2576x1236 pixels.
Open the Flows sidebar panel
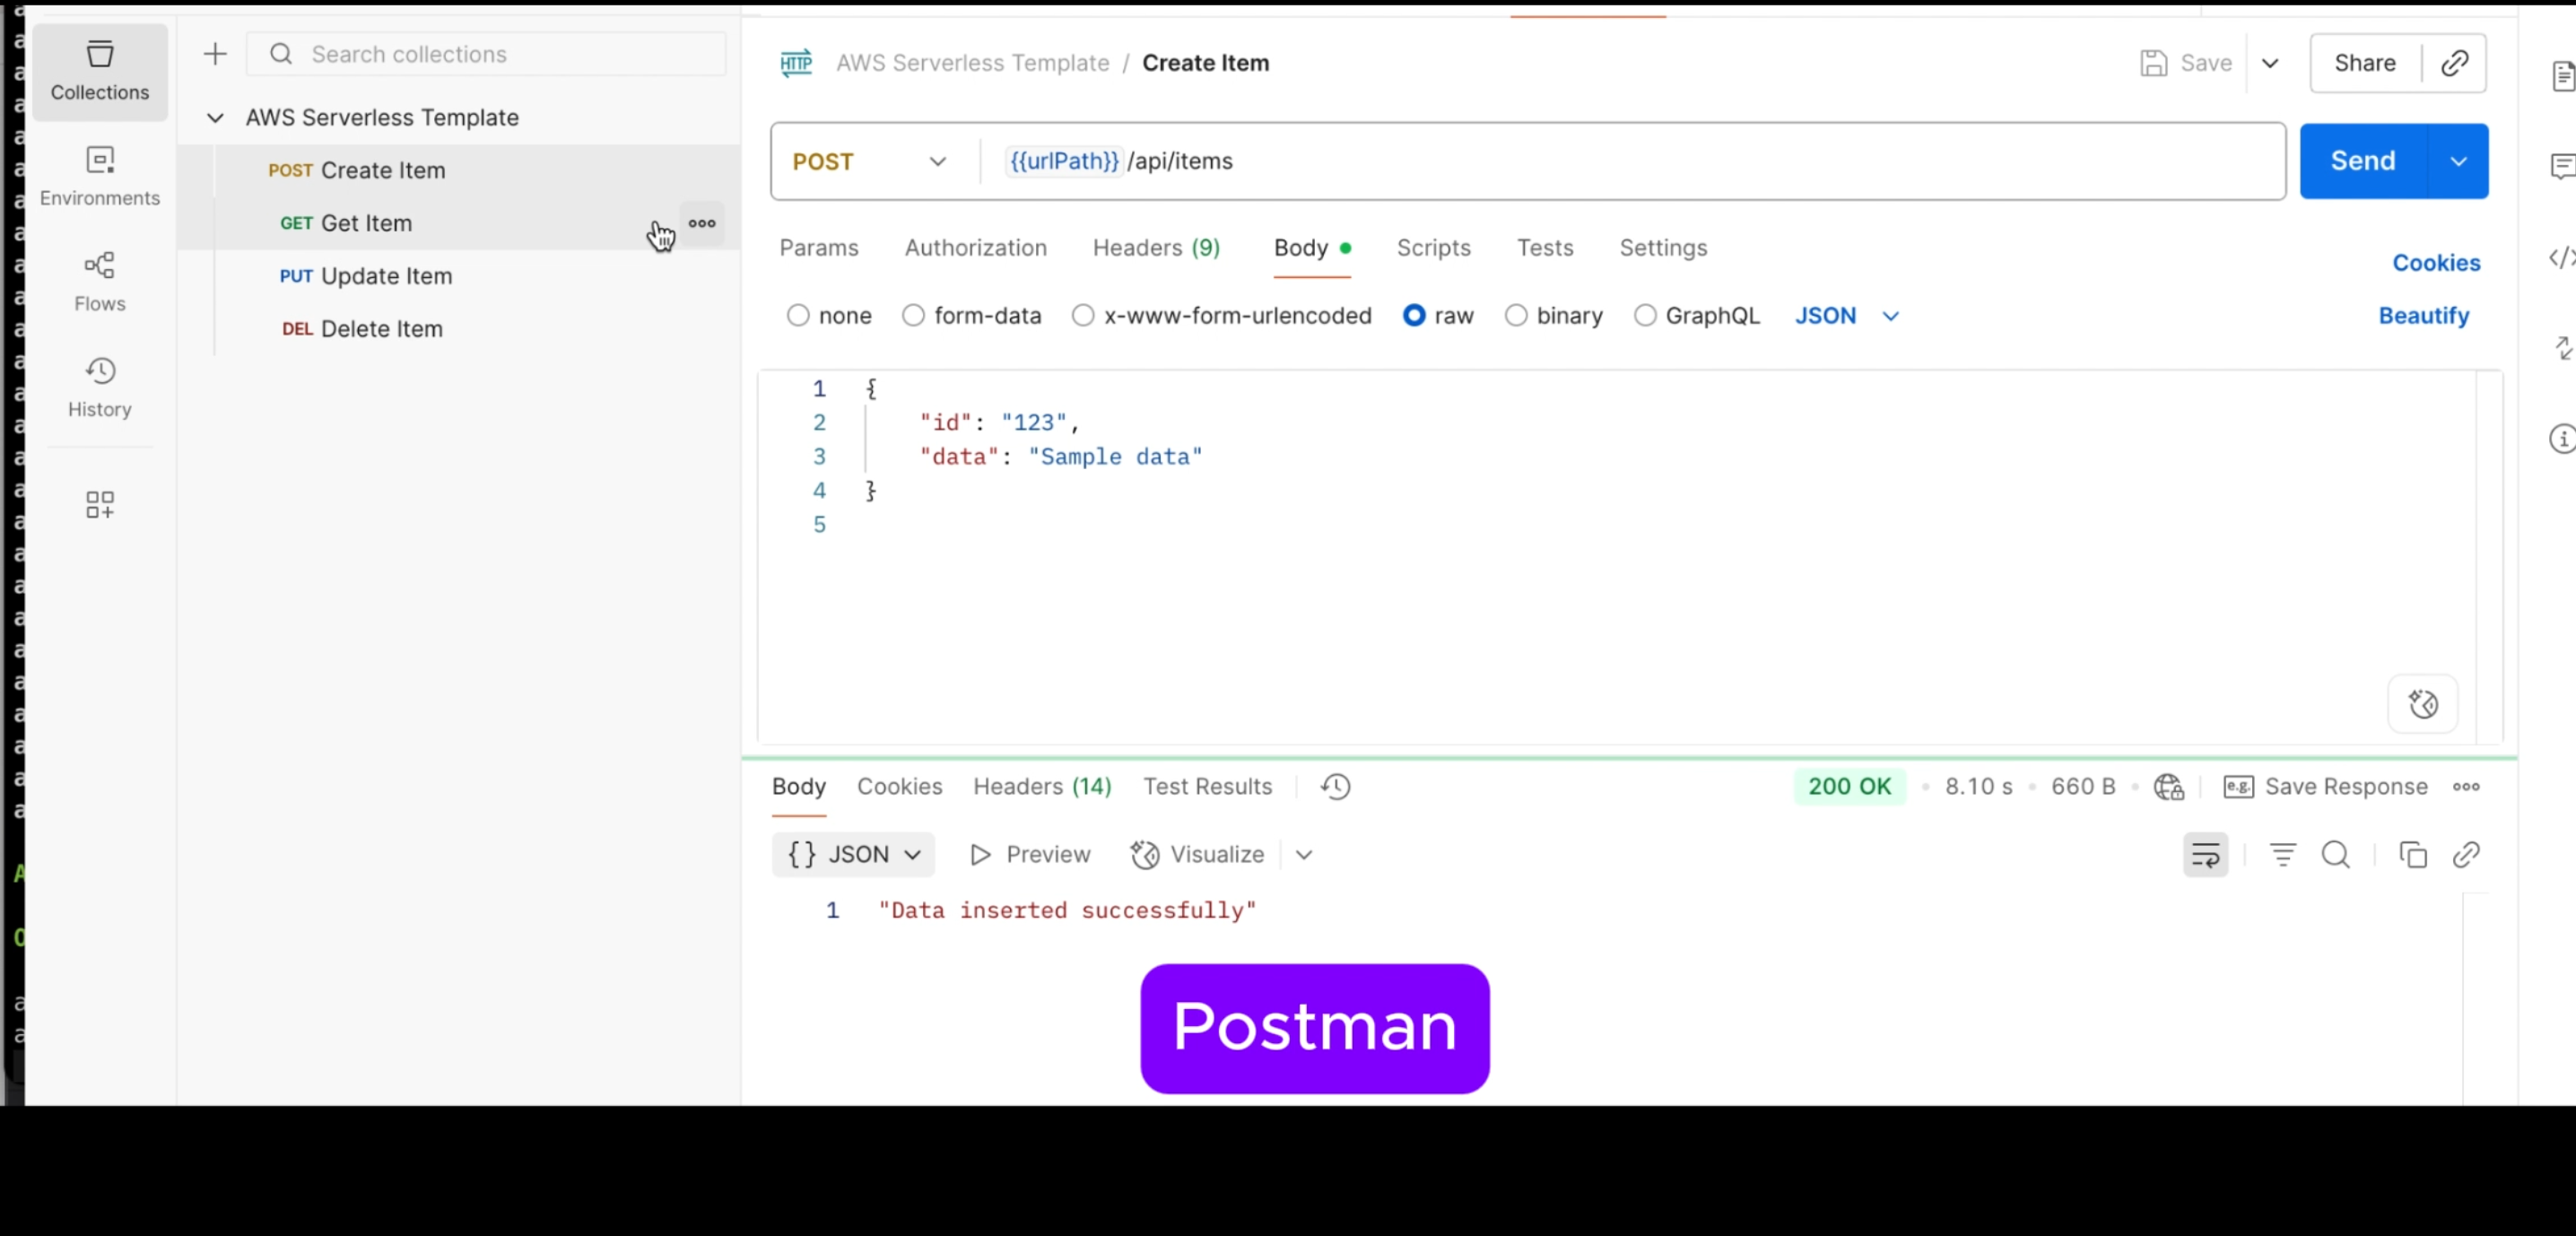tap(99, 281)
